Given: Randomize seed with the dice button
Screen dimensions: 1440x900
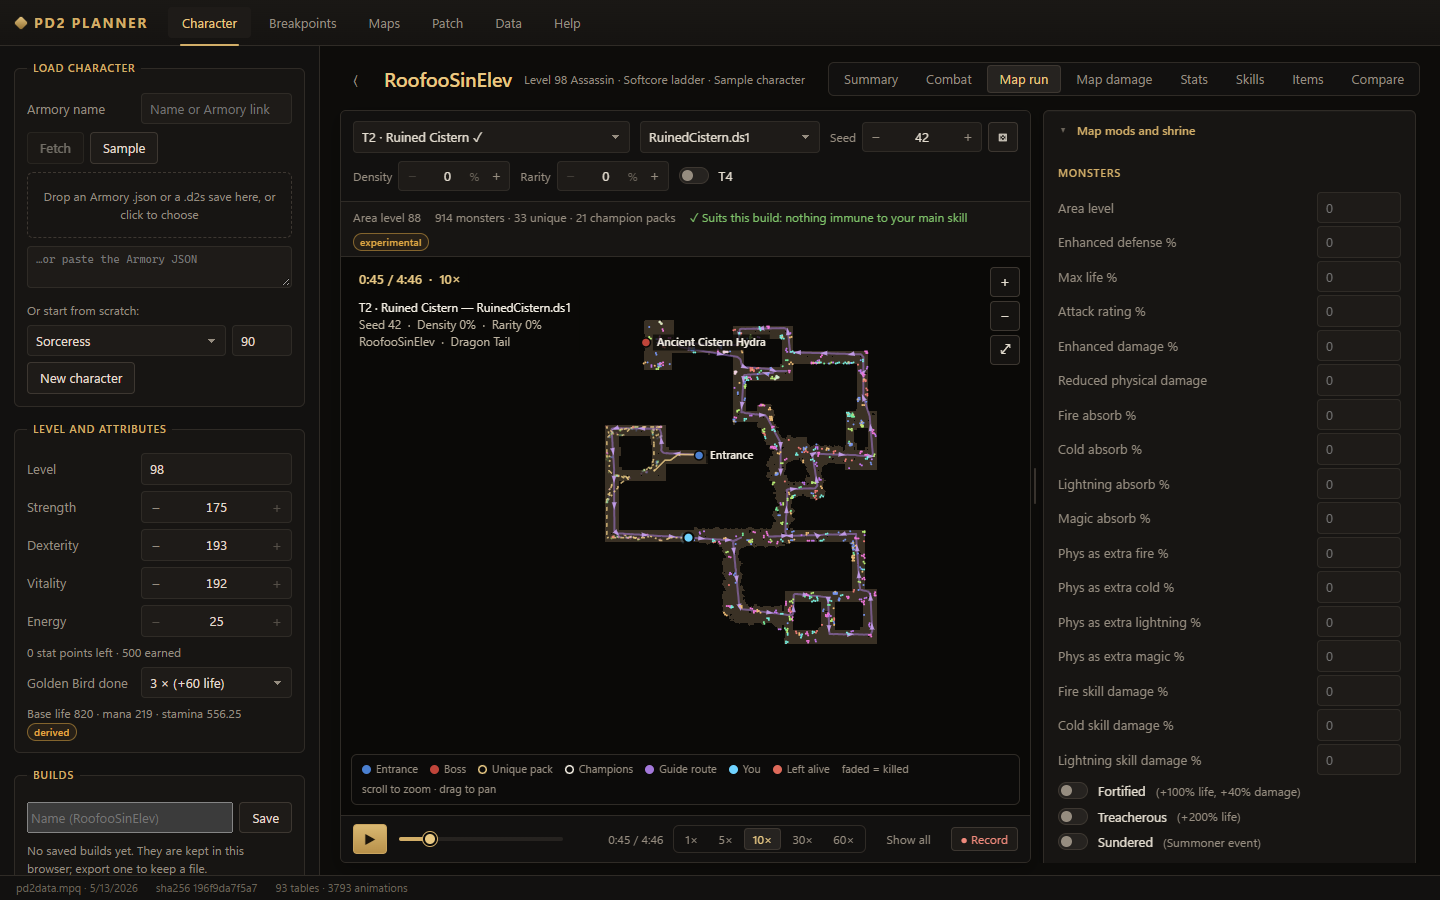Looking at the screenshot, I should click(1003, 138).
